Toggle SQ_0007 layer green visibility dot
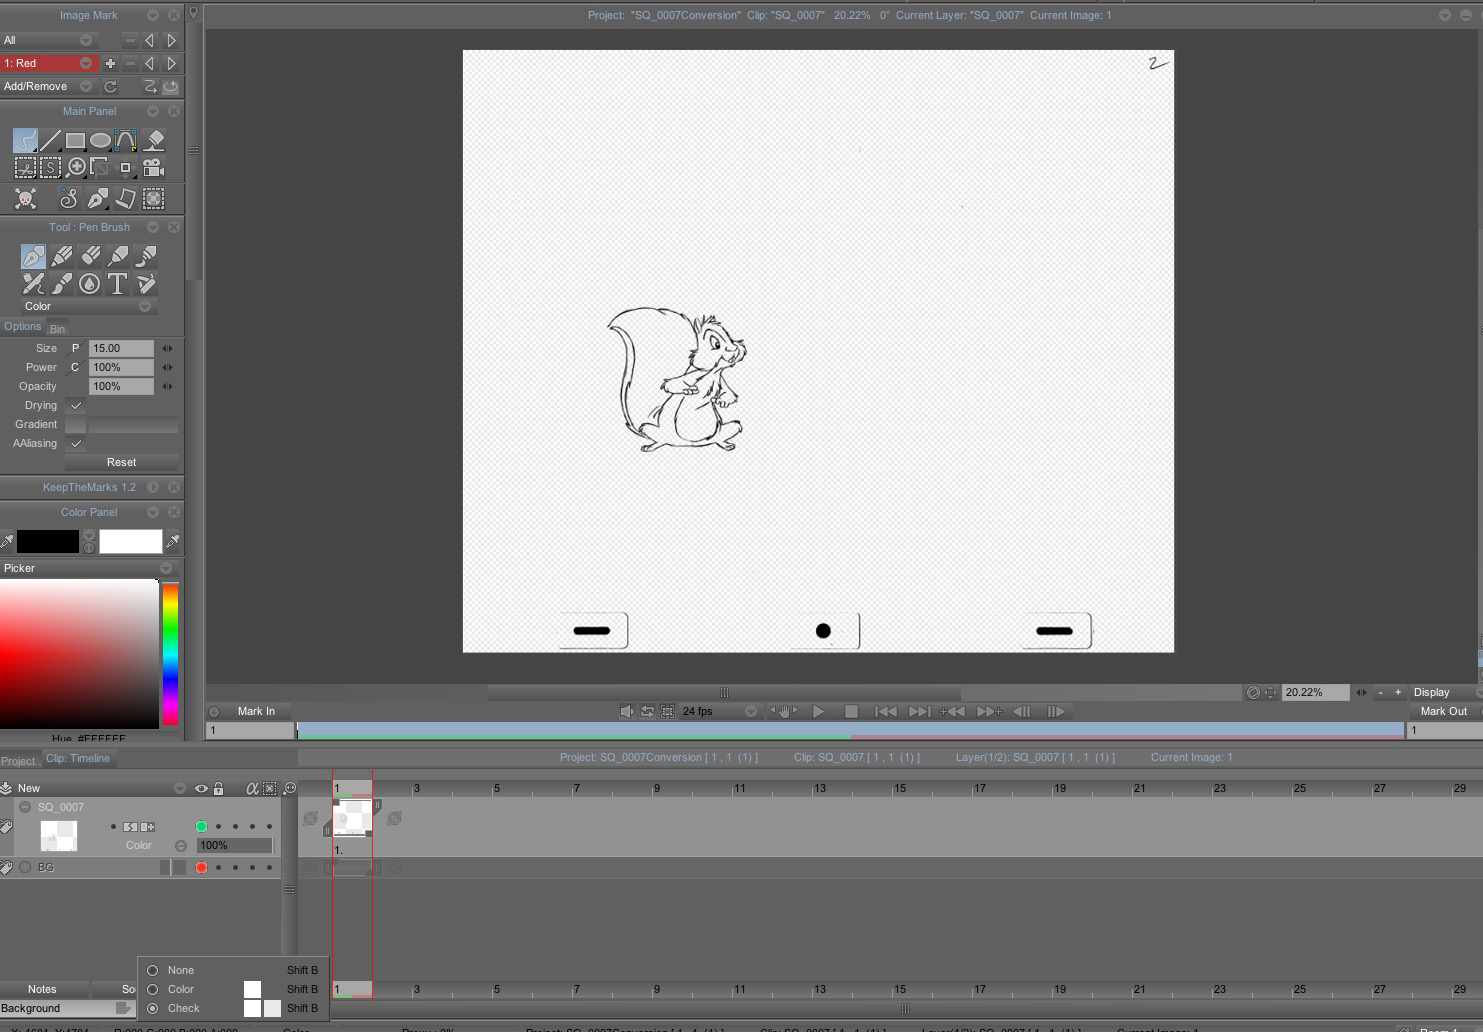This screenshot has width=1483, height=1032. click(x=201, y=826)
